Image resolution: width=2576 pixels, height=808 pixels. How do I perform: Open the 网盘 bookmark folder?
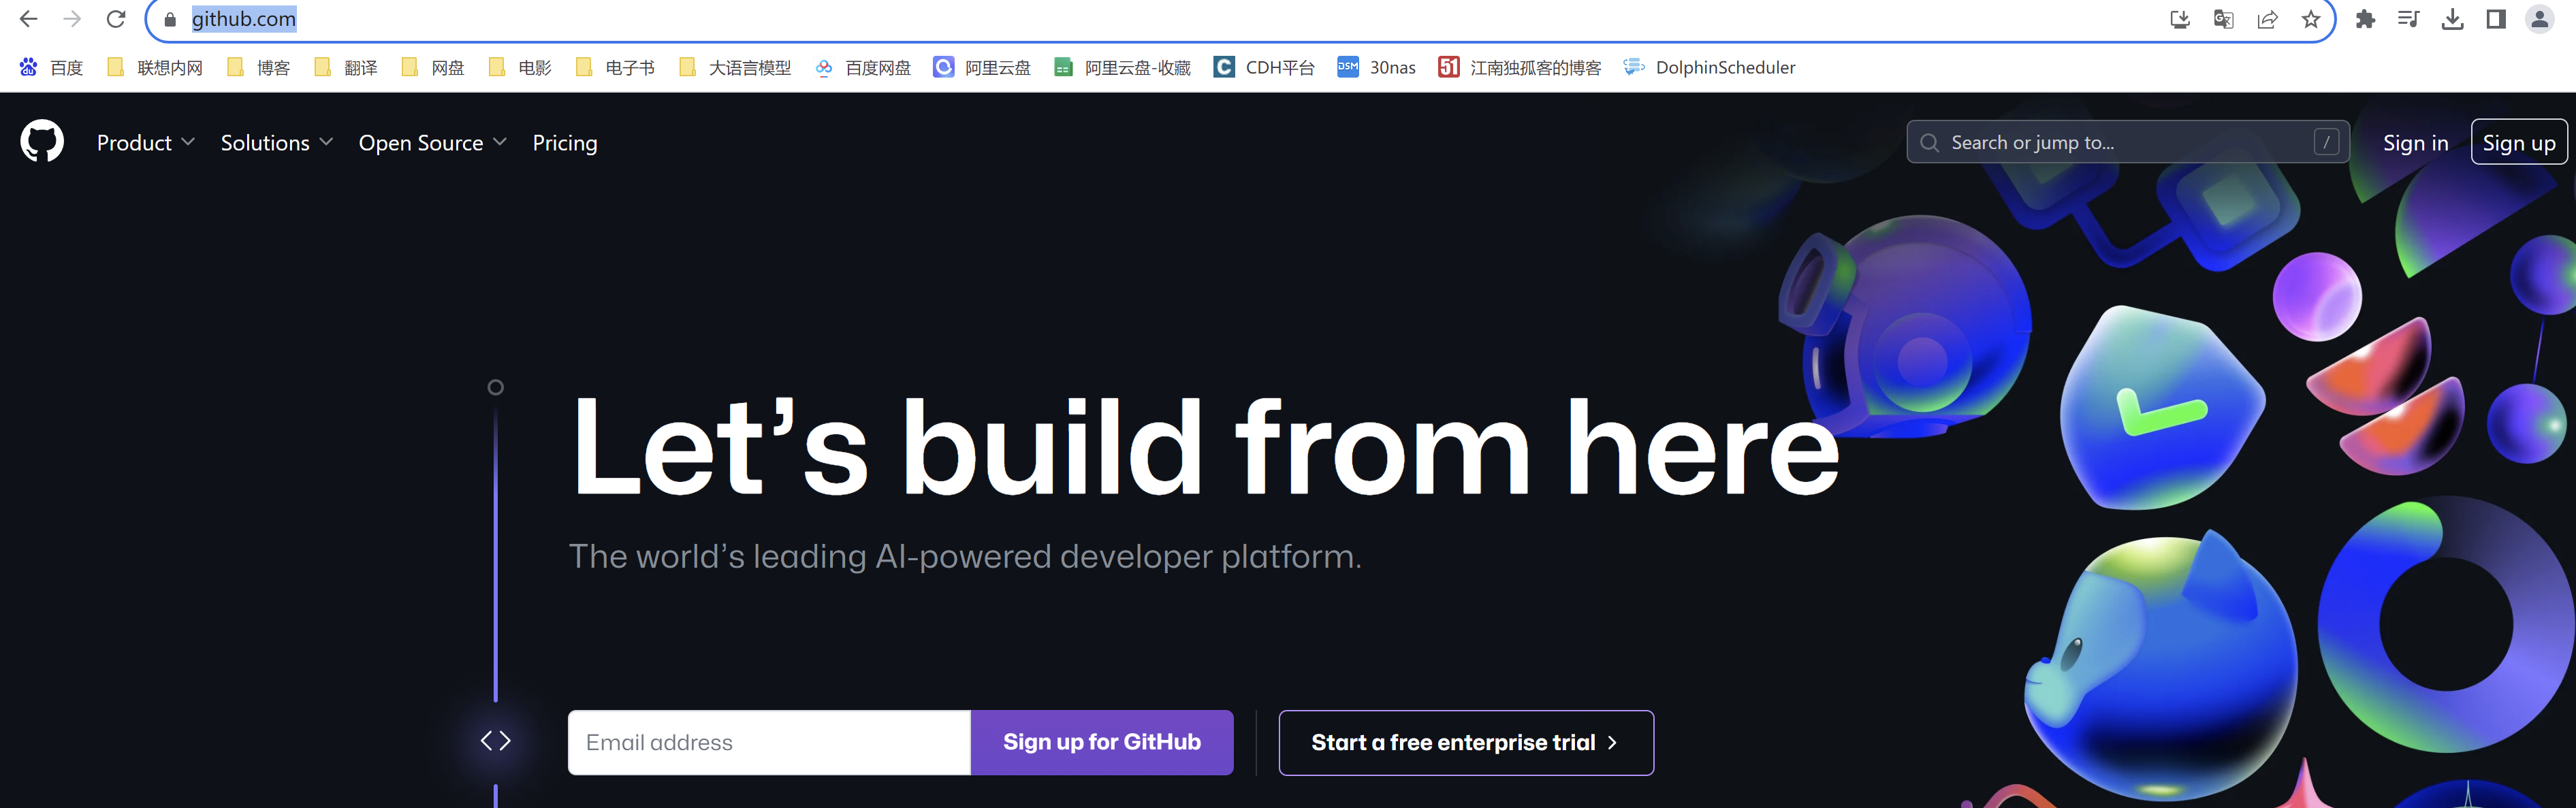point(433,67)
